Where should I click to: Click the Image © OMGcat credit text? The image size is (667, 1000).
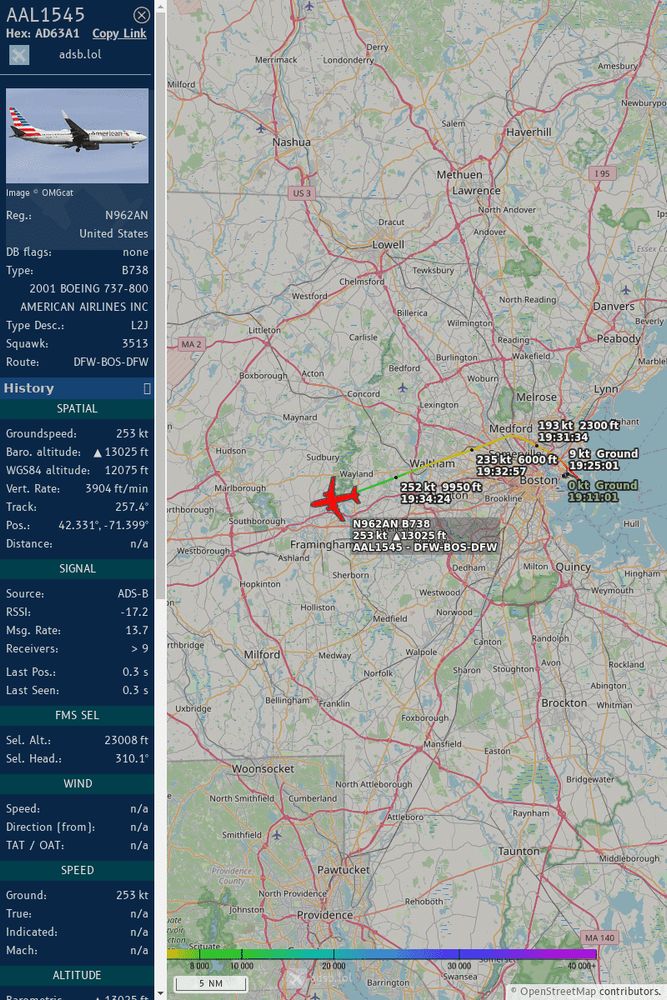pos(40,193)
